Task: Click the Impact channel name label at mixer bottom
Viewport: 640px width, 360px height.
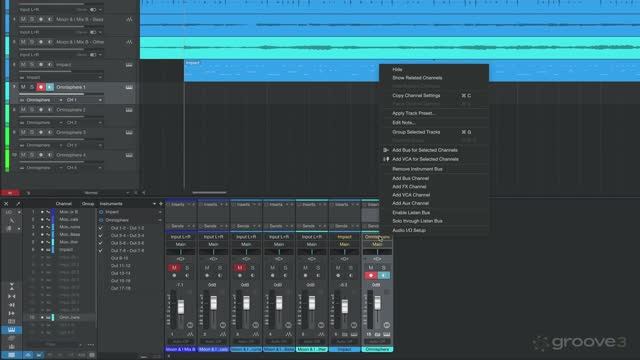Action: pos(344,349)
